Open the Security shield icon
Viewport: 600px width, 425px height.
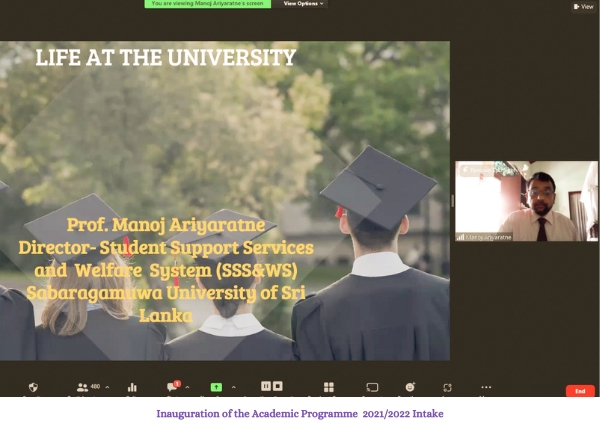point(33,387)
